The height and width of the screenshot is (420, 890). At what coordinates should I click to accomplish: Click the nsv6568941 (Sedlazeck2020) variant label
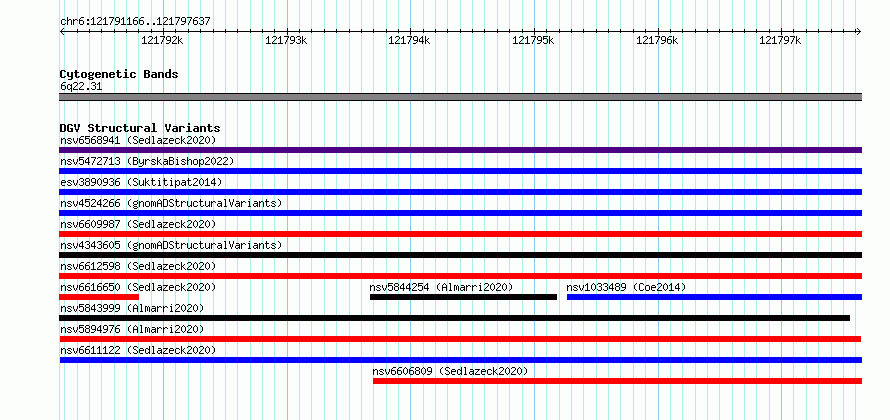(138, 140)
